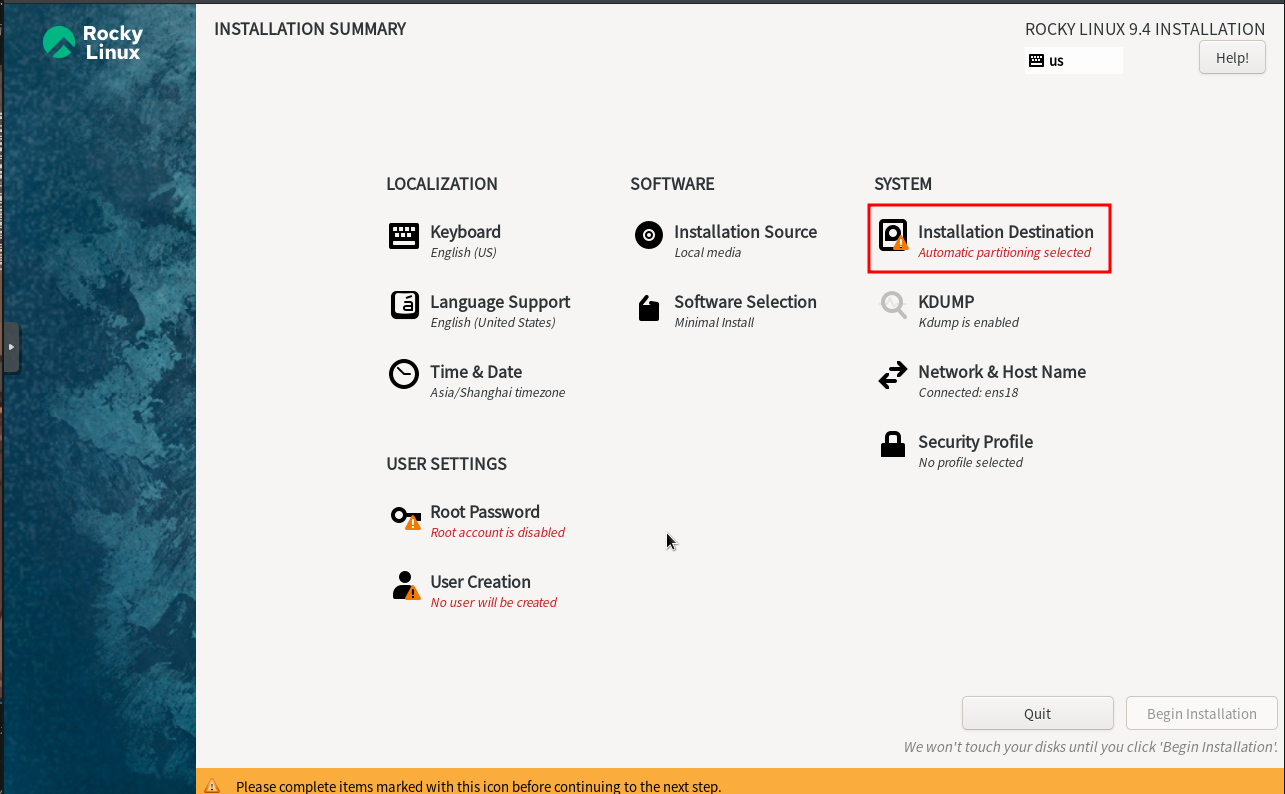The height and width of the screenshot is (794, 1285).
Task: Expand the left side panel handle
Action: [x=11, y=347]
